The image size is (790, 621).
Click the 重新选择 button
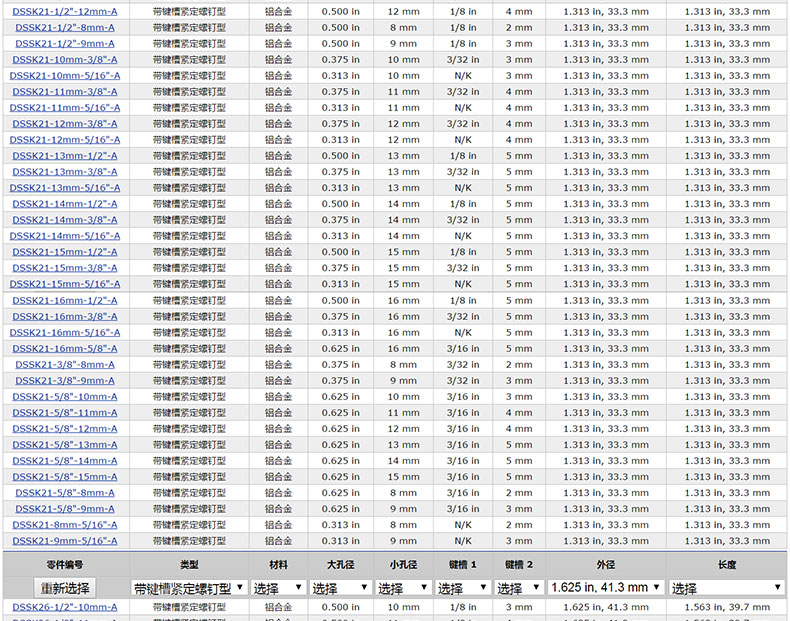pos(65,588)
